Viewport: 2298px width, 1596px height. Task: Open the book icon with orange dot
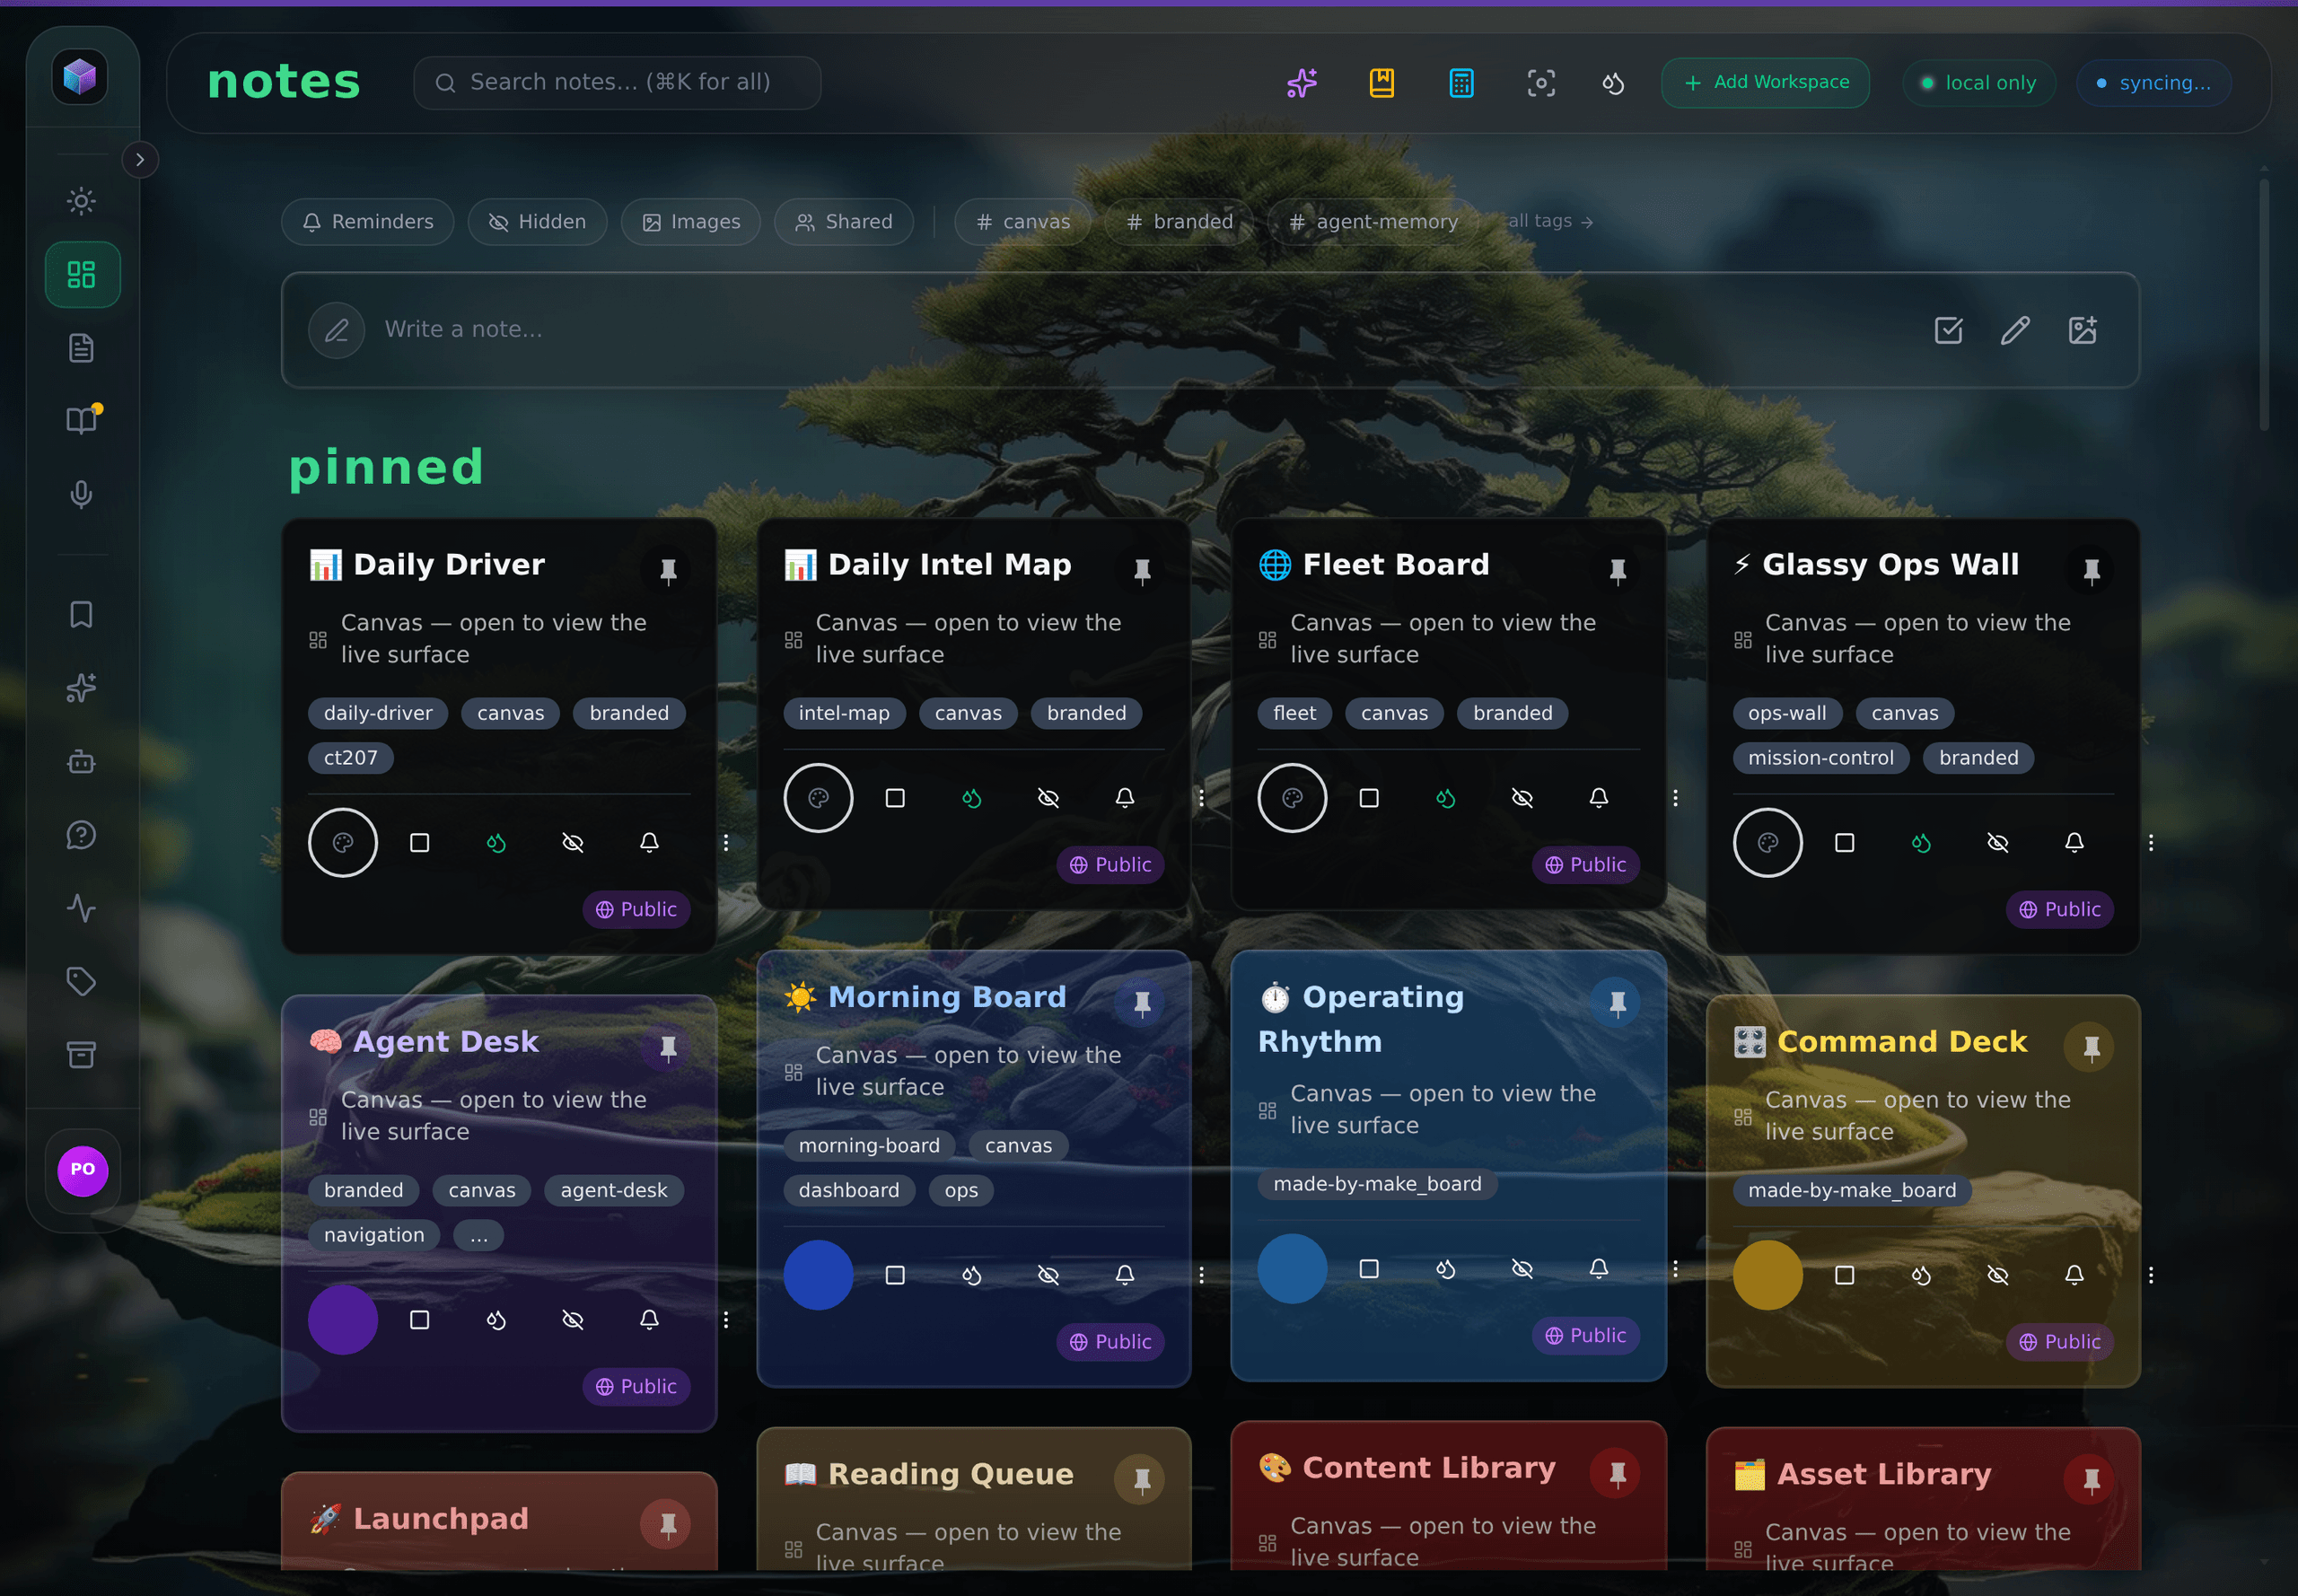pos(82,420)
